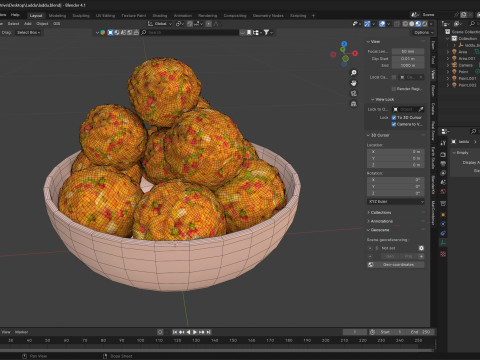Open the Physics properties tab icon
480x360 pixels.
coord(443,224)
